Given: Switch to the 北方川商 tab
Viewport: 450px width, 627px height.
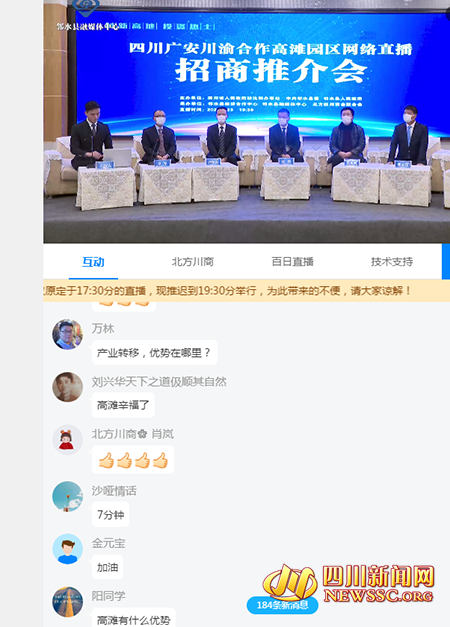Looking at the screenshot, I should tap(192, 262).
